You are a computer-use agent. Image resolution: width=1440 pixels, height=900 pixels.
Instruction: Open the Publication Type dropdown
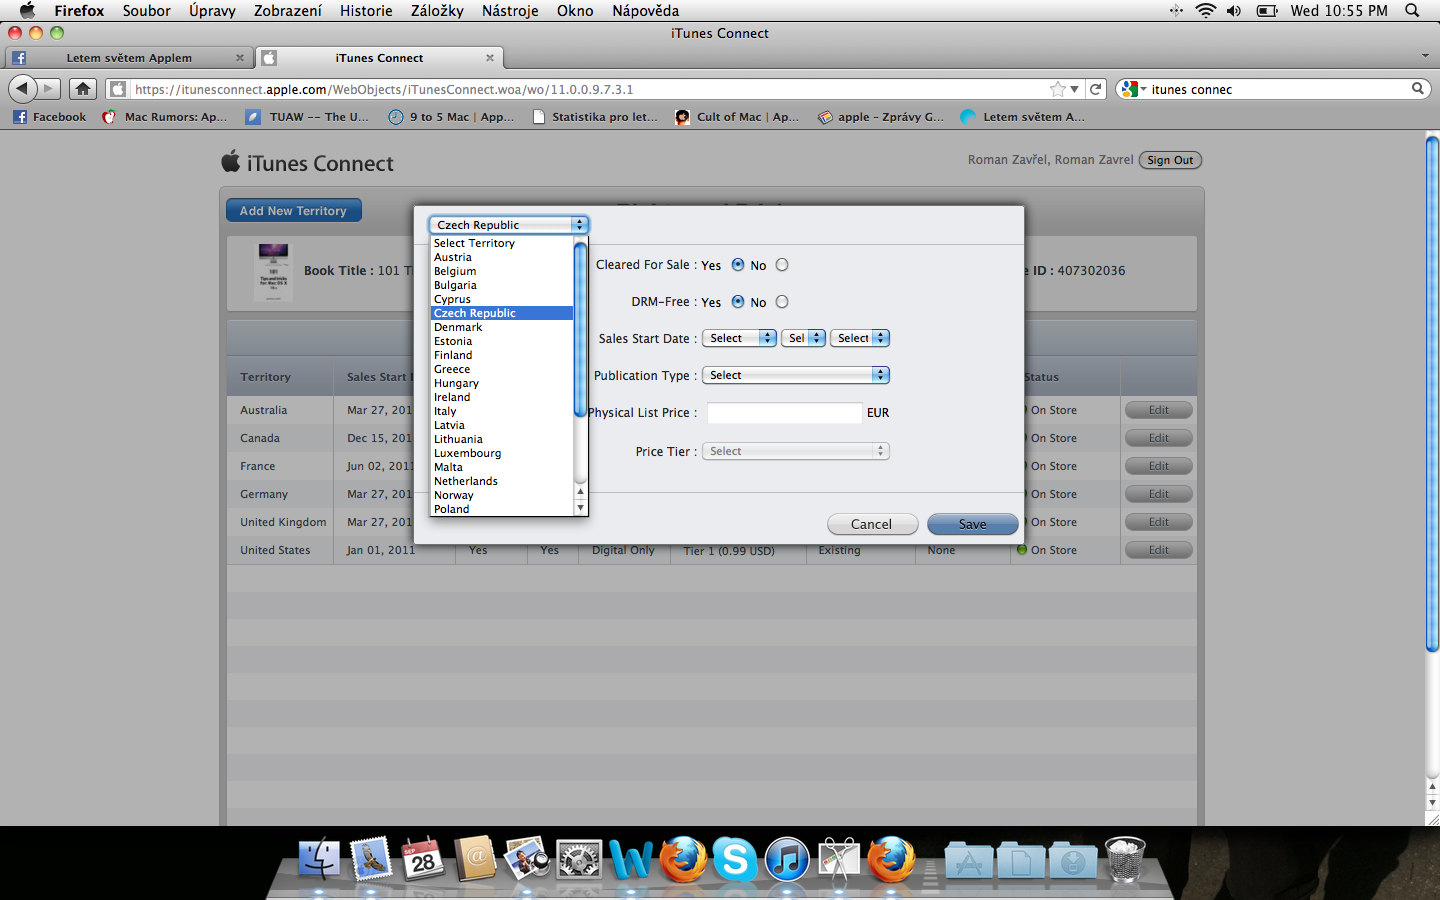796,375
